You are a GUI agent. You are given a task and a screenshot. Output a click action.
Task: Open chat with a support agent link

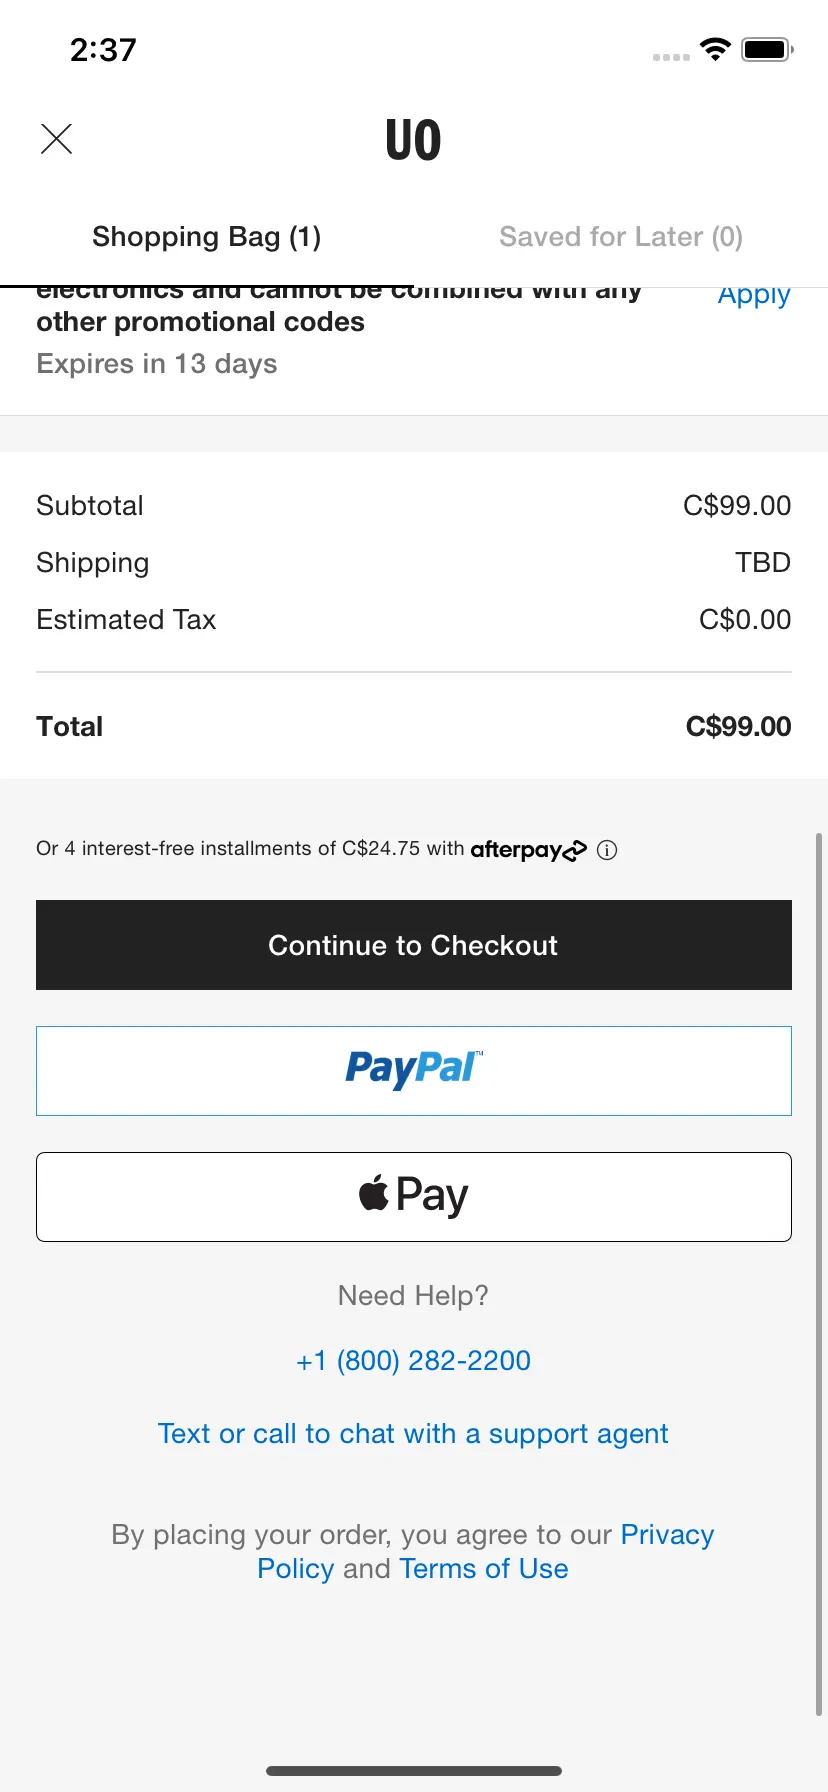pos(413,1434)
